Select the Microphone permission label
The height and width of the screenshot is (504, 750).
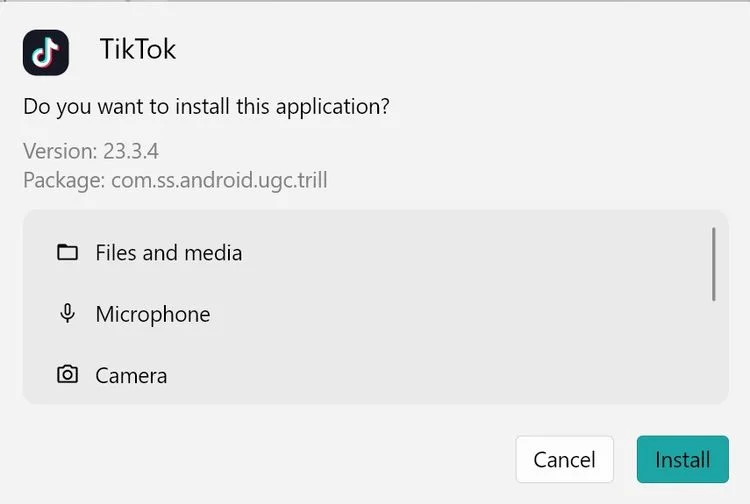153,315
